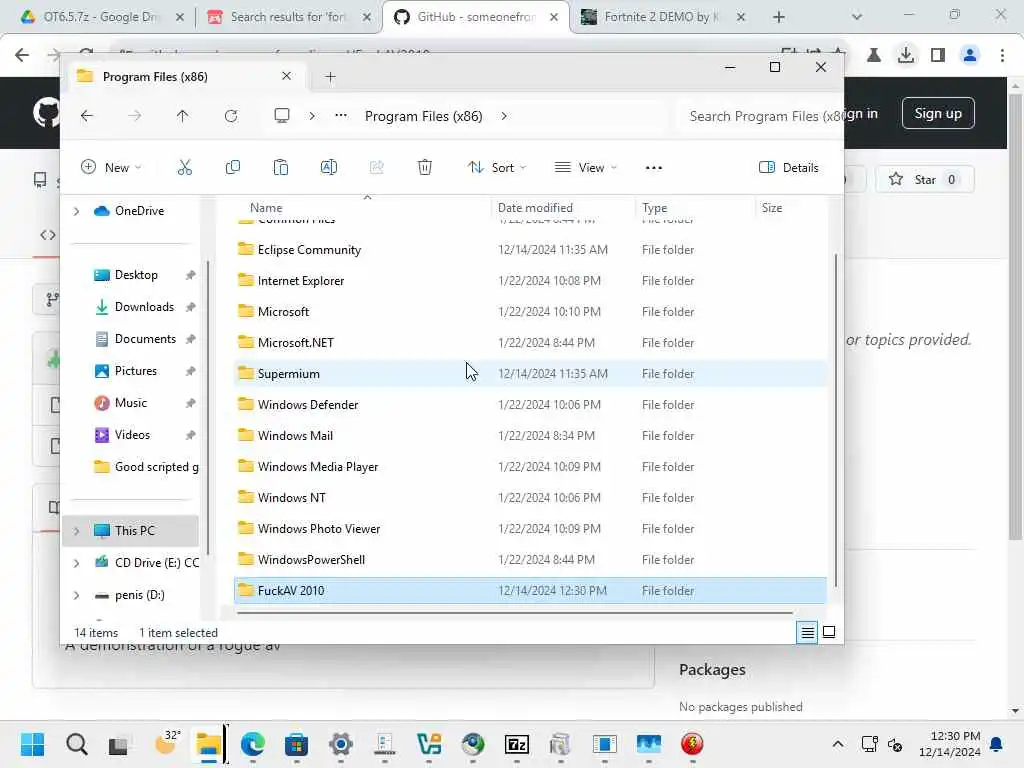Toggle the Details pane
This screenshot has width=1024, height=768.
789,168
